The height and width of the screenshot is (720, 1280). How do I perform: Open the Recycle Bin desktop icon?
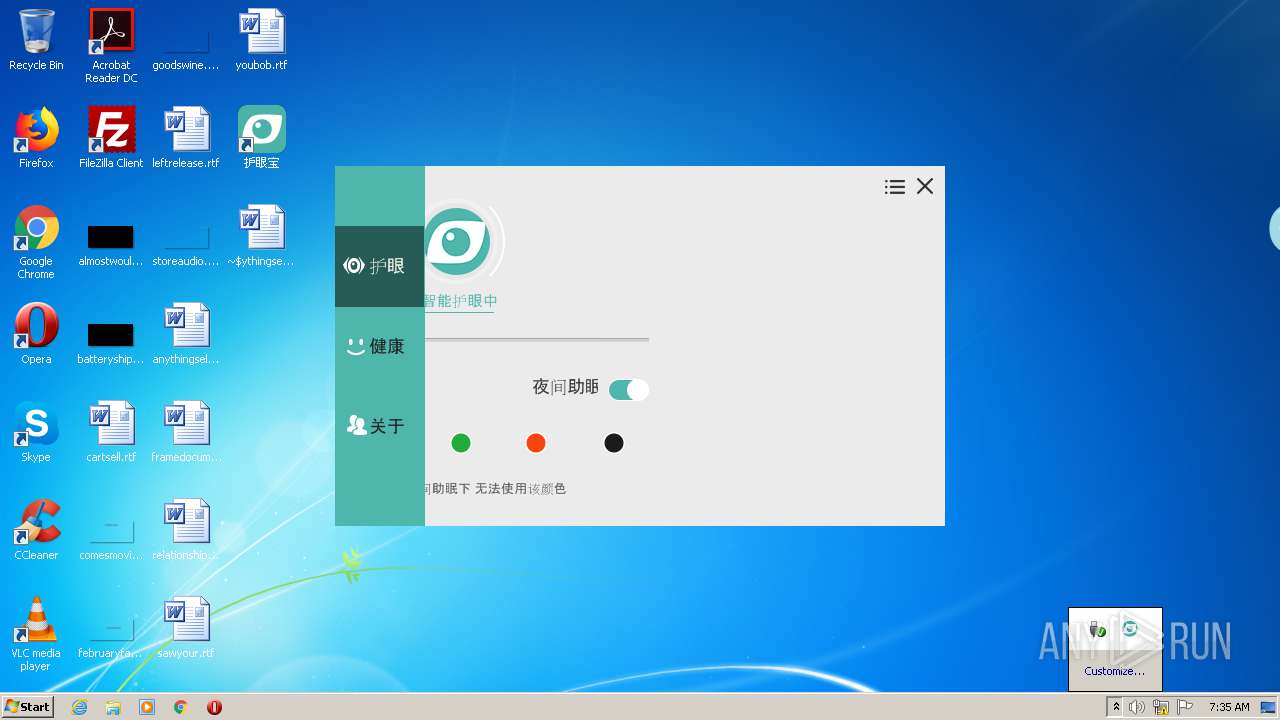point(36,40)
